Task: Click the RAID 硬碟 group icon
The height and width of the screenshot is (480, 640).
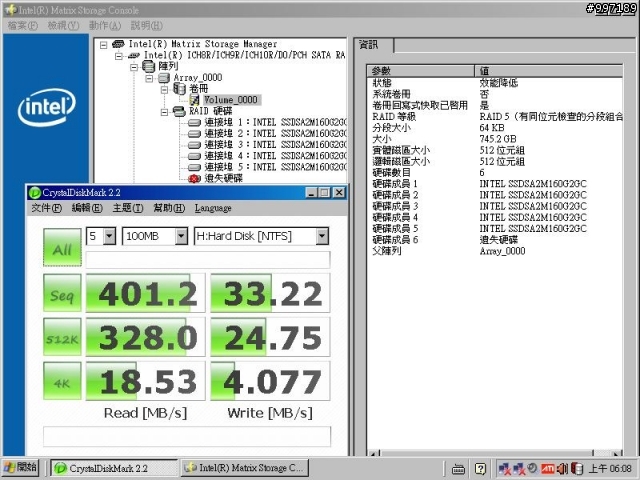Action: tap(180, 111)
